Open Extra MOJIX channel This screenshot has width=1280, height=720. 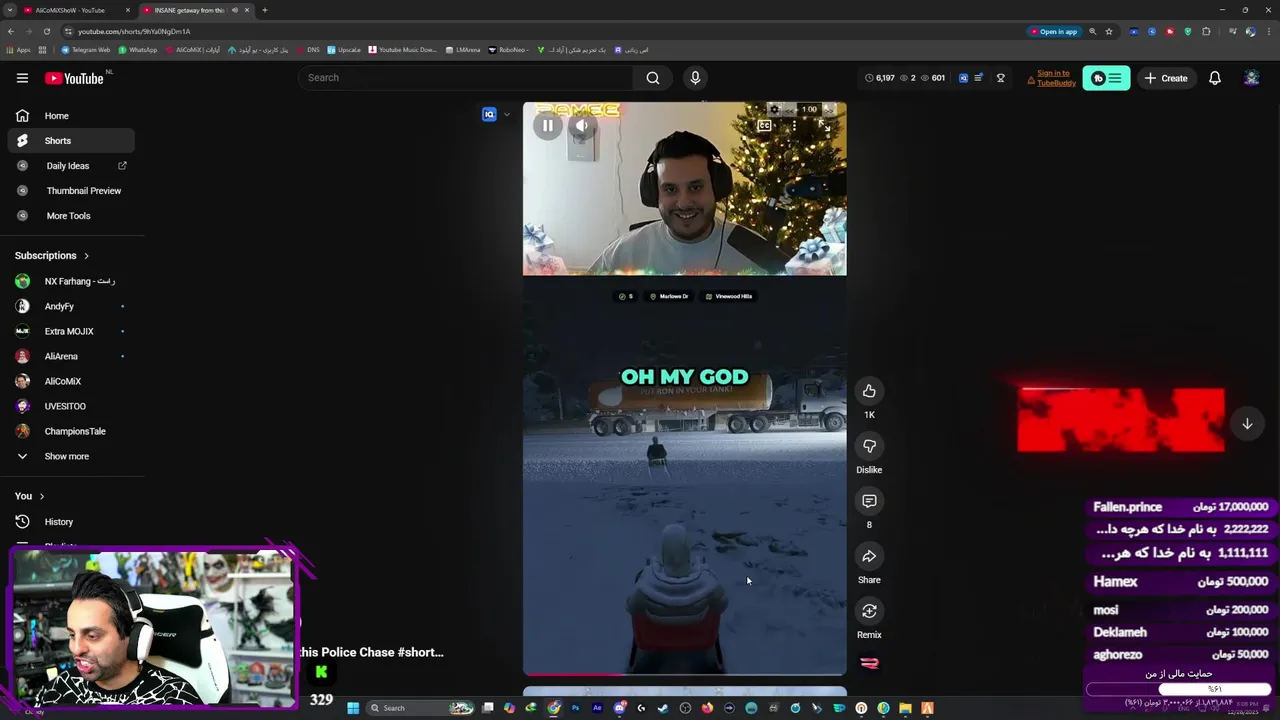[x=70, y=331]
